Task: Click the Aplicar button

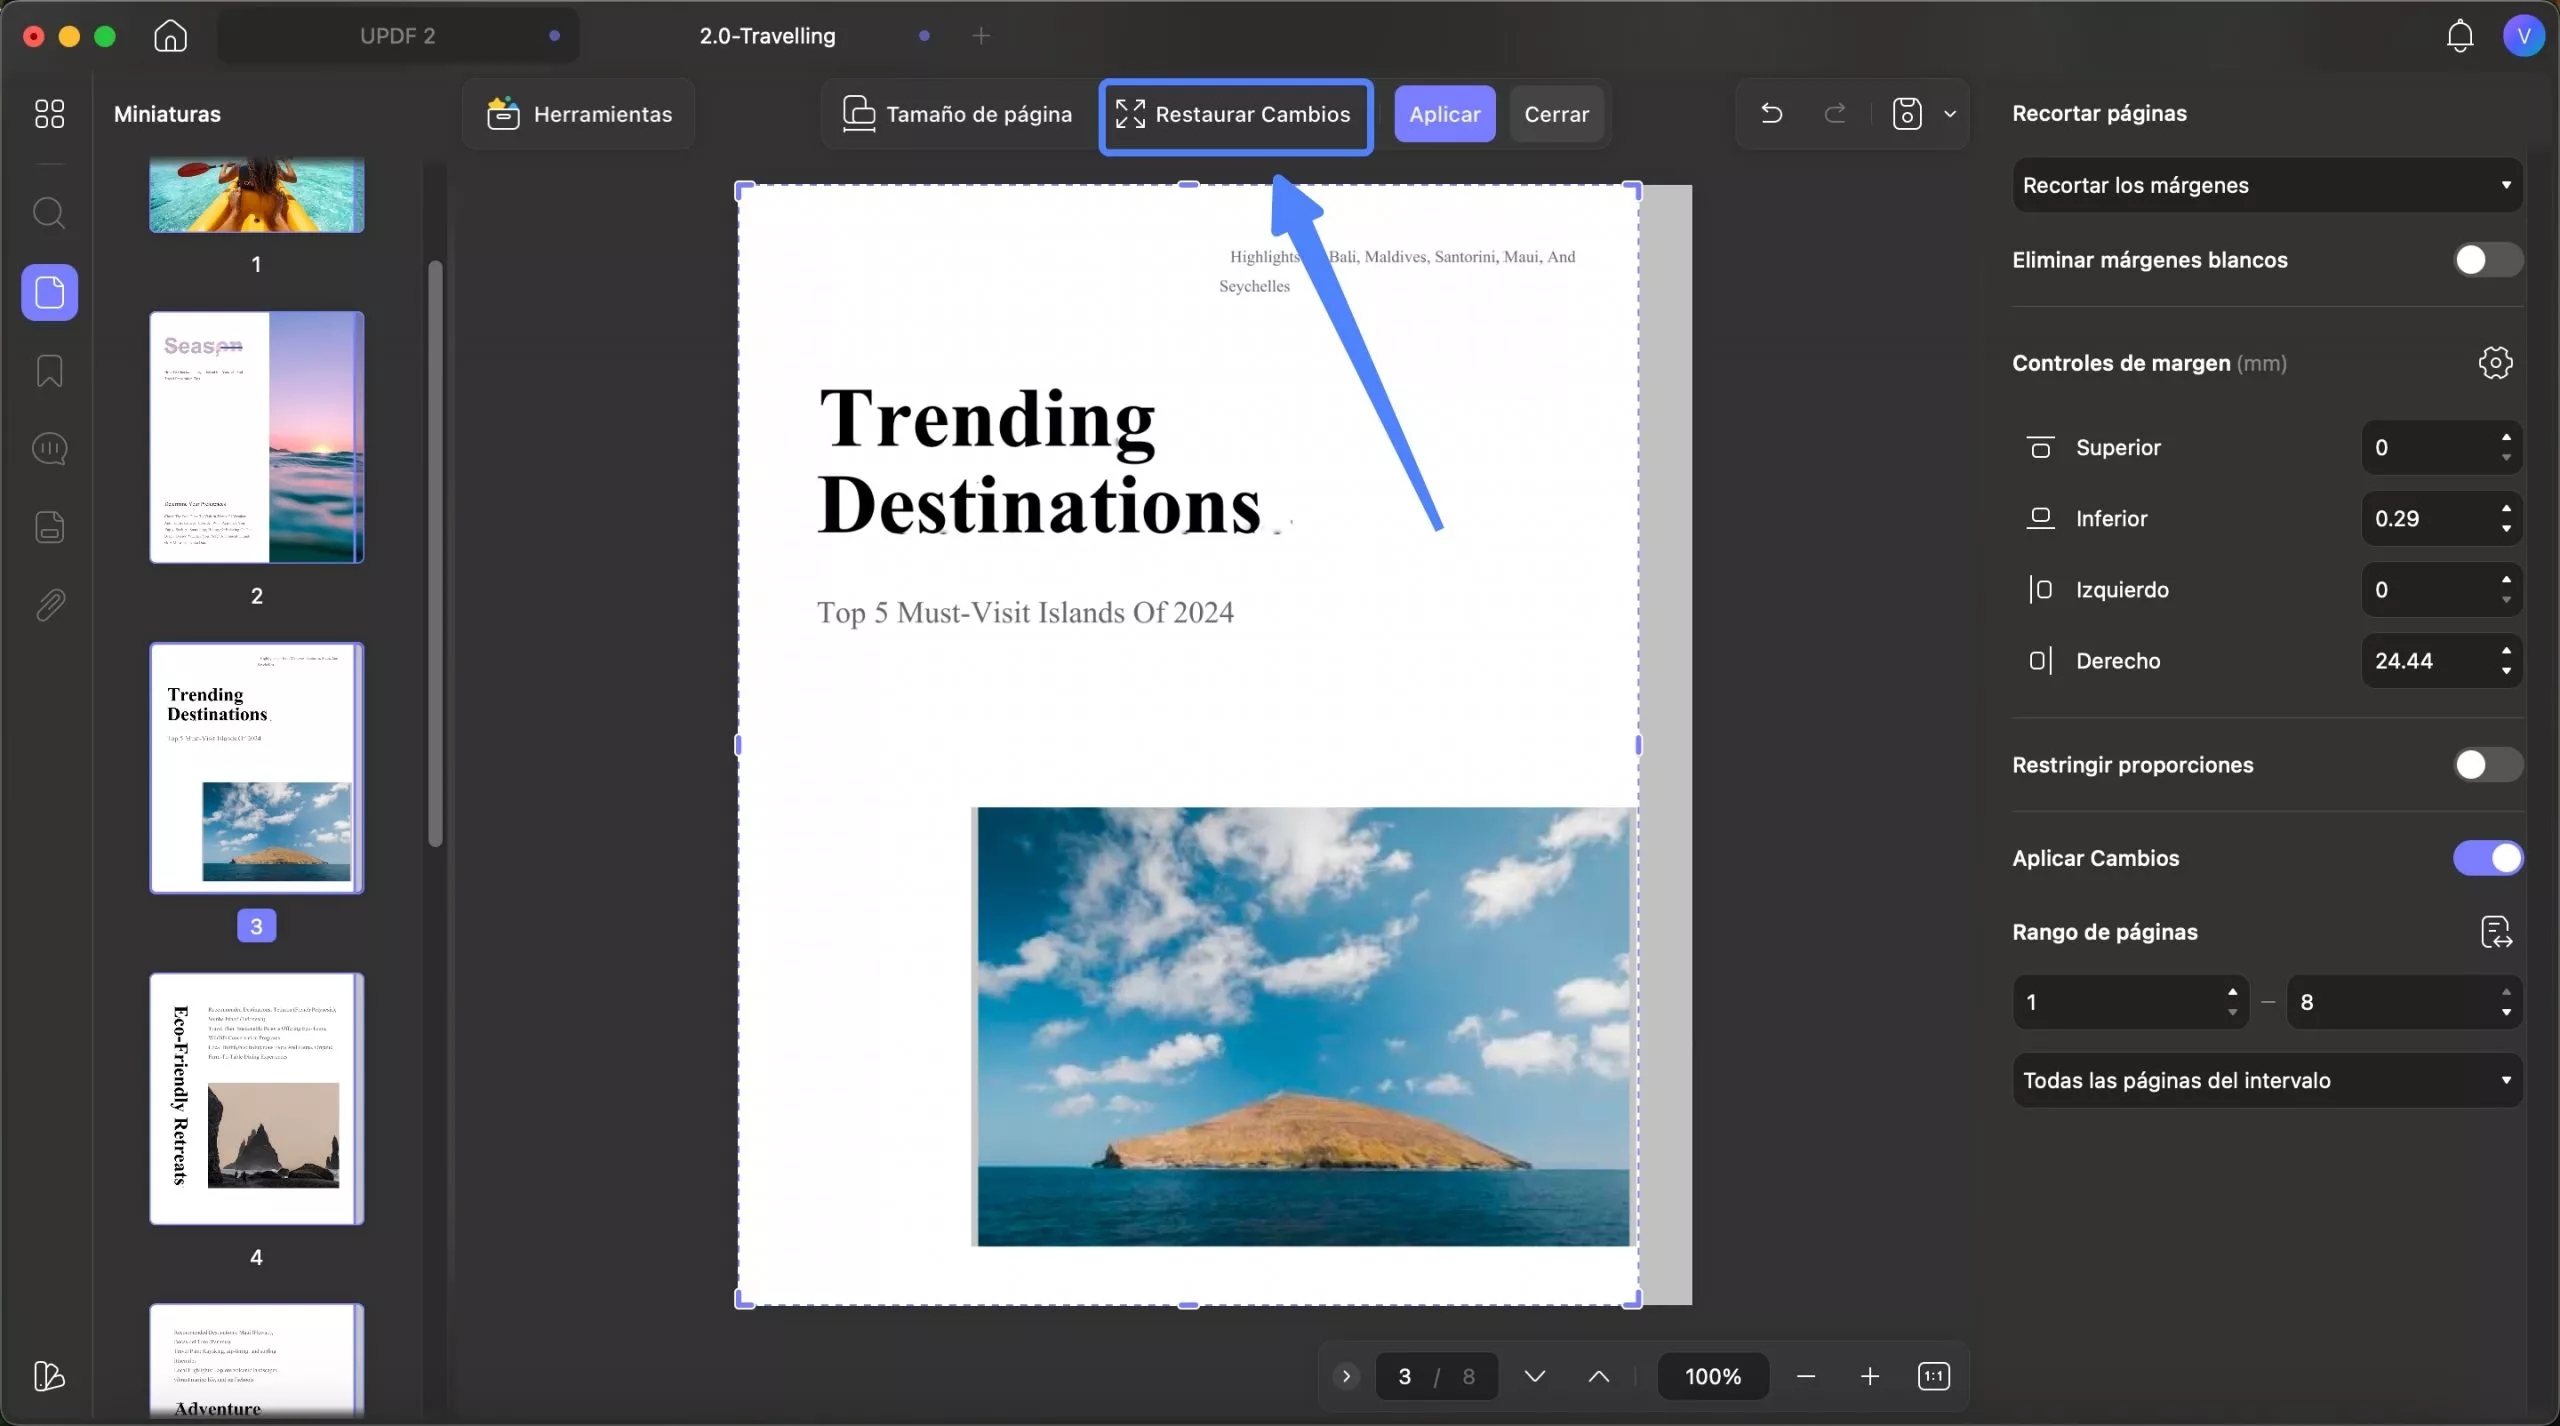Action: (1444, 114)
